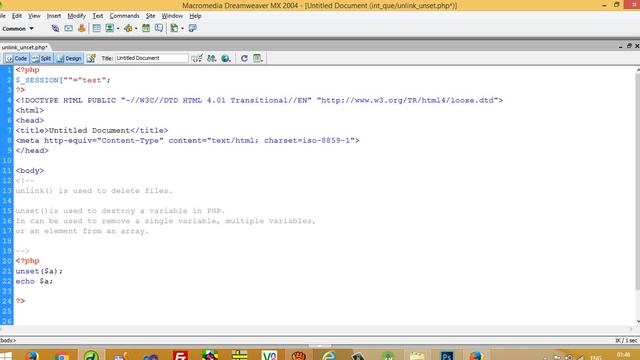Viewport: 640px width, 360px height.
Task: Open the View Options icon
Action: [x=257, y=58]
